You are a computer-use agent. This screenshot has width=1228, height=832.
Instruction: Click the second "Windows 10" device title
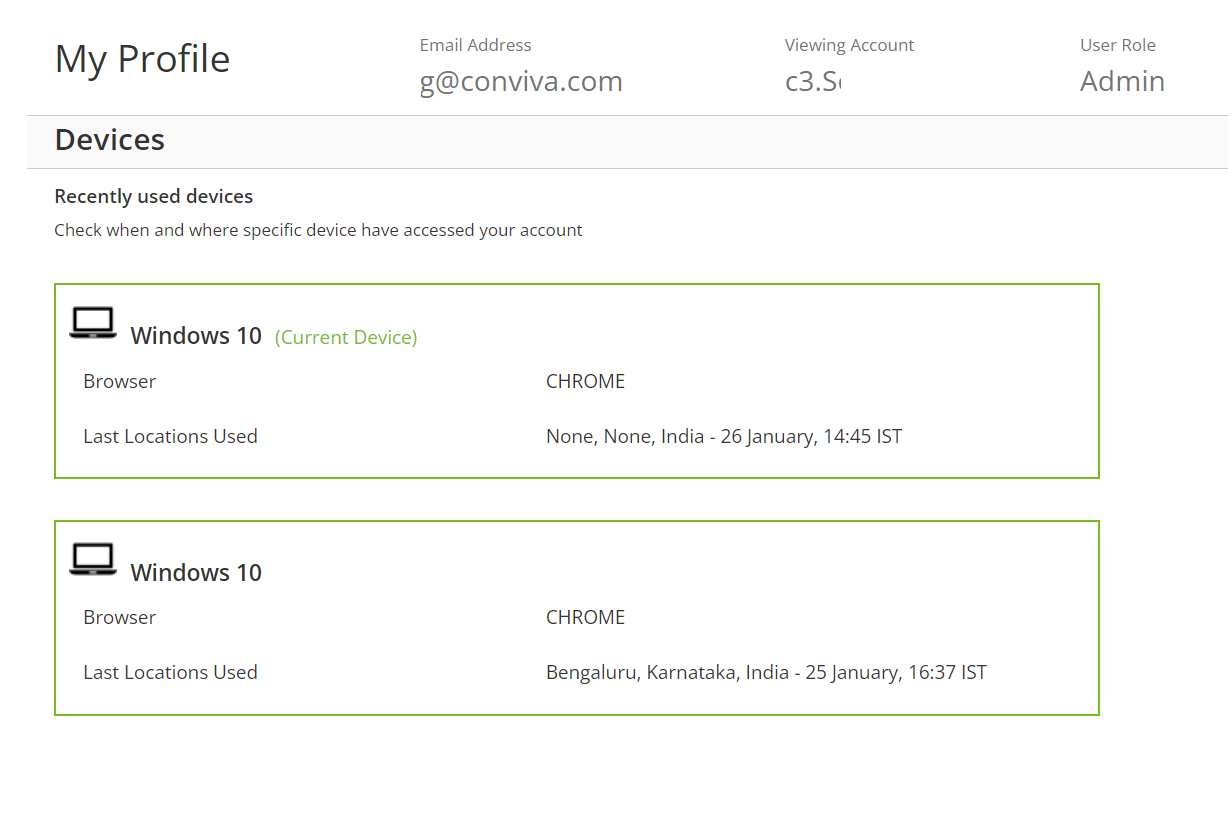point(196,572)
